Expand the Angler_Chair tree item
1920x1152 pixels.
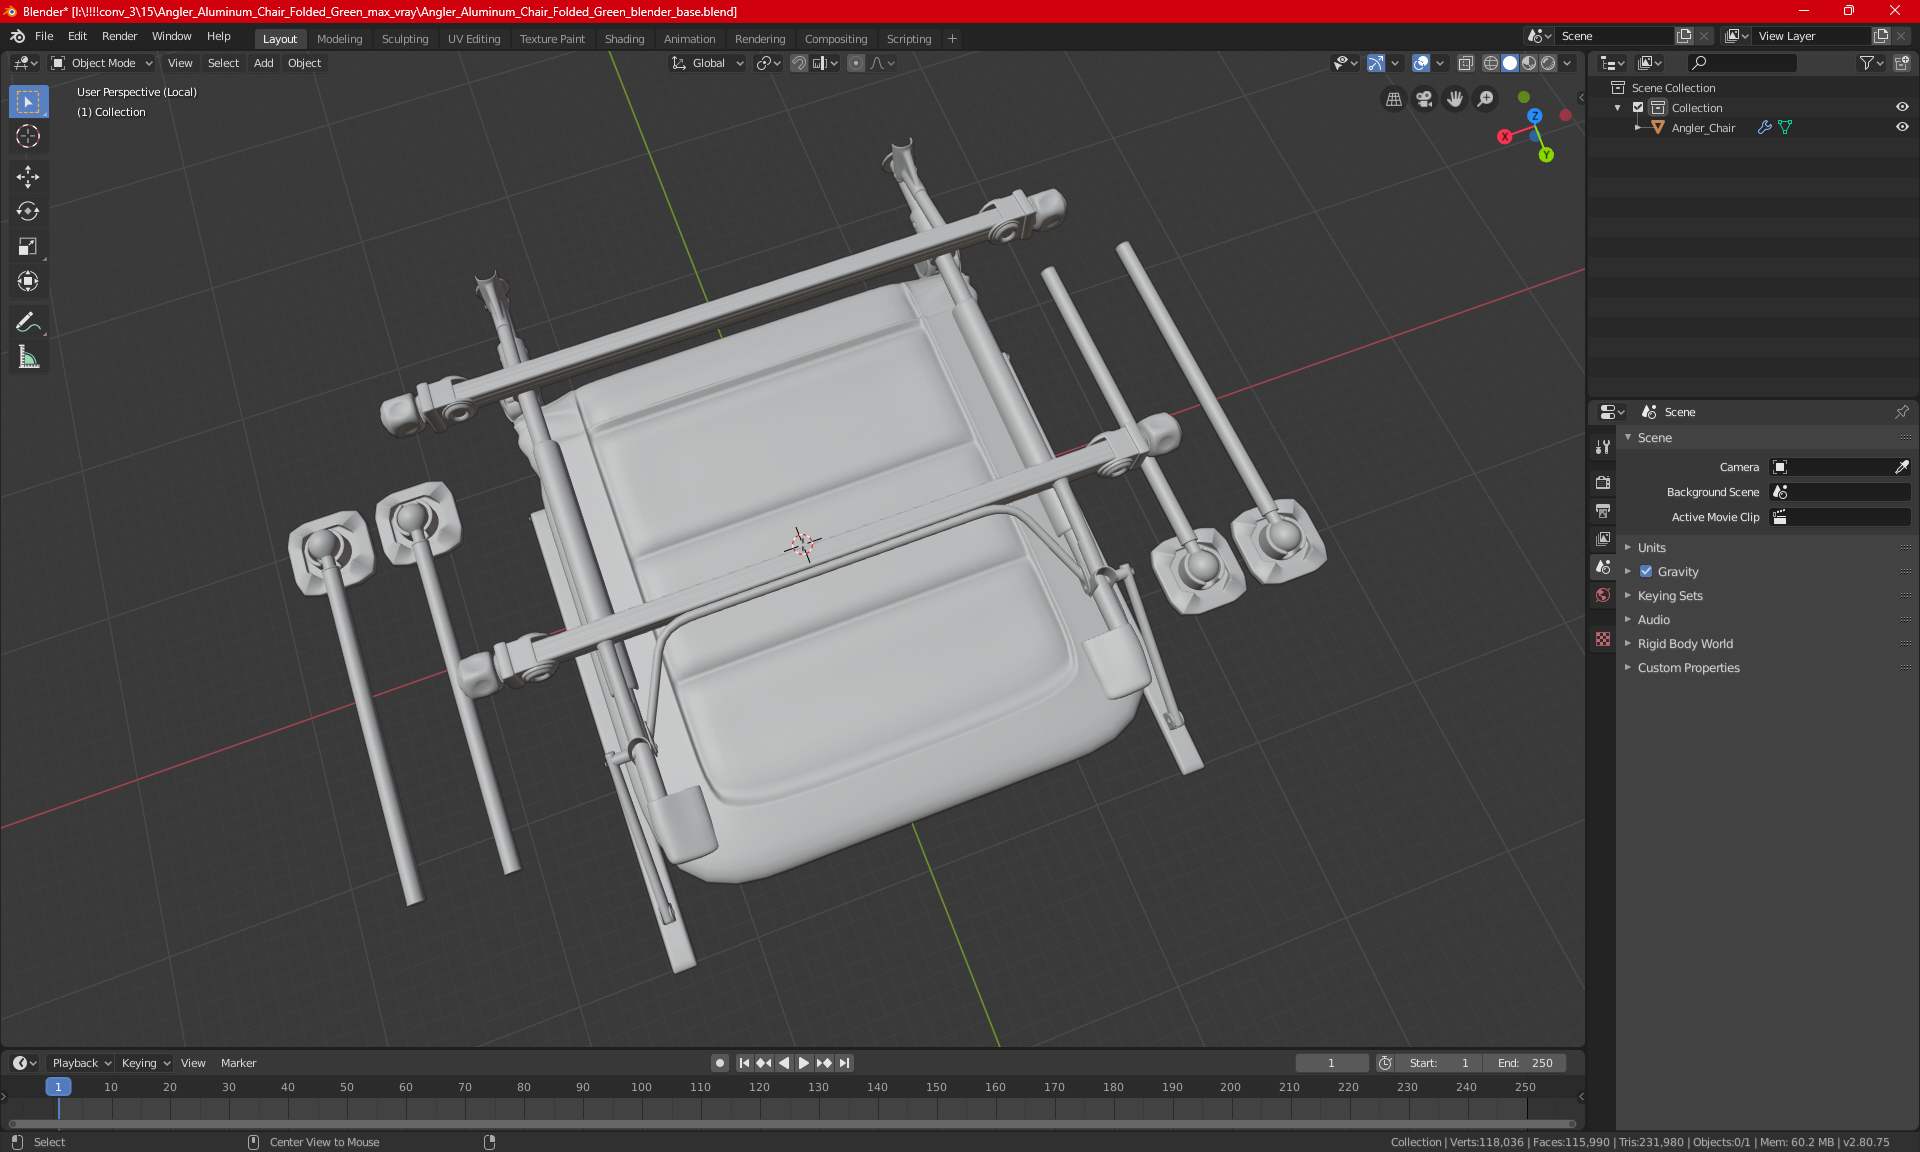point(1637,128)
